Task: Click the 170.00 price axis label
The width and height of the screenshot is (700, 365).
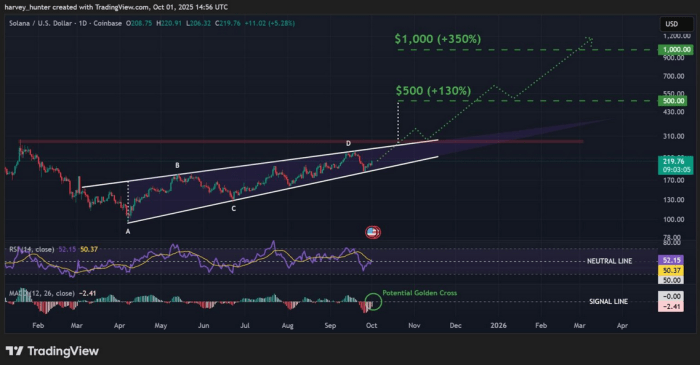Action: coord(674,180)
